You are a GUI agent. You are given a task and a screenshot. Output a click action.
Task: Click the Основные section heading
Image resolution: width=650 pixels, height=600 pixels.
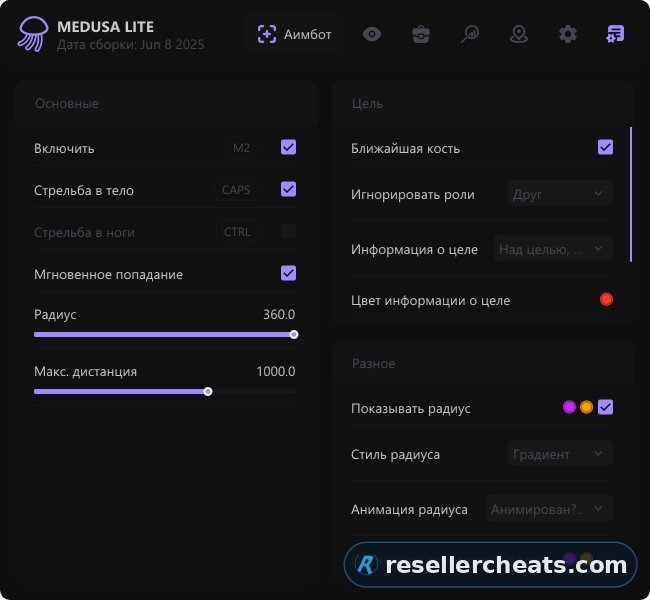[x=67, y=104]
